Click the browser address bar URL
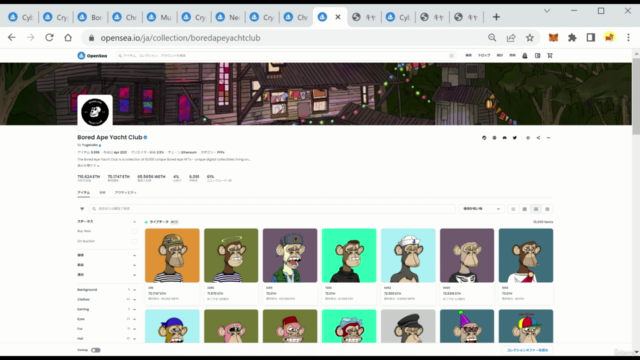This screenshot has height=360, width=640. [x=180, y=38]
